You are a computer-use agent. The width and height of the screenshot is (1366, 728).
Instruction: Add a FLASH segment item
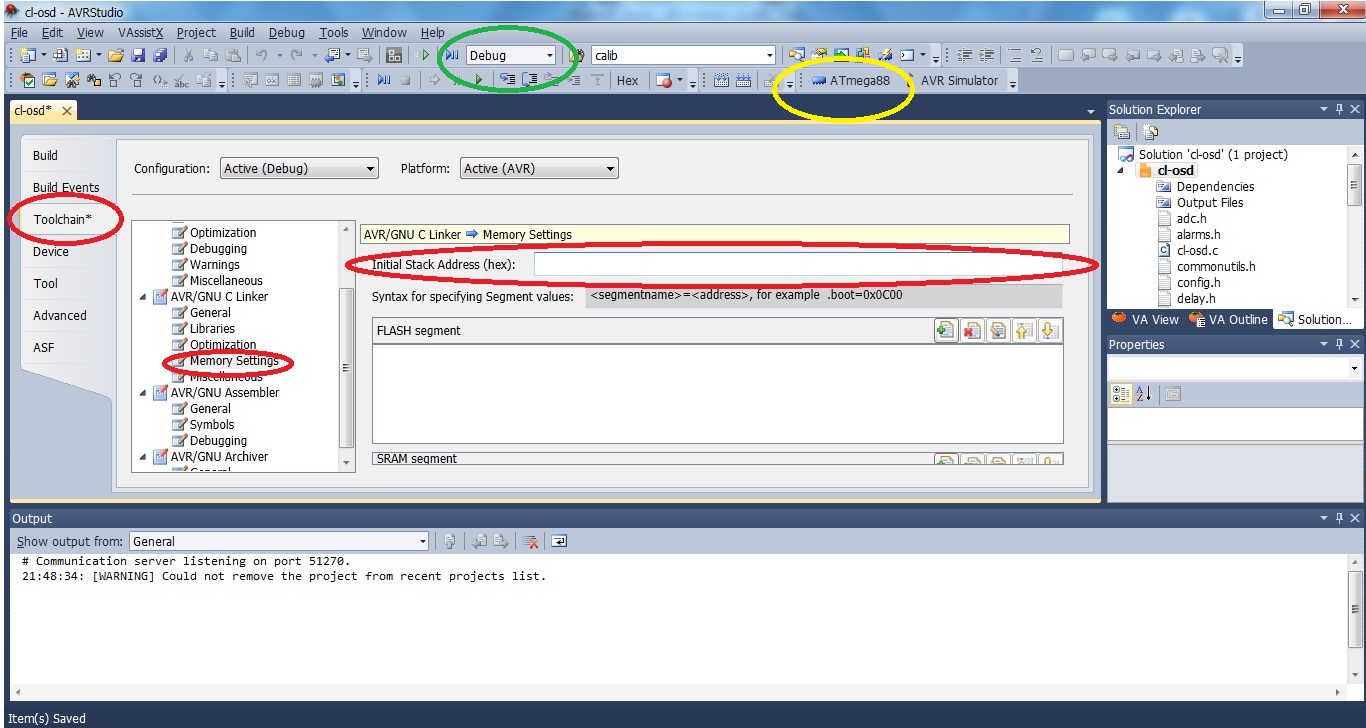[945, 330]
